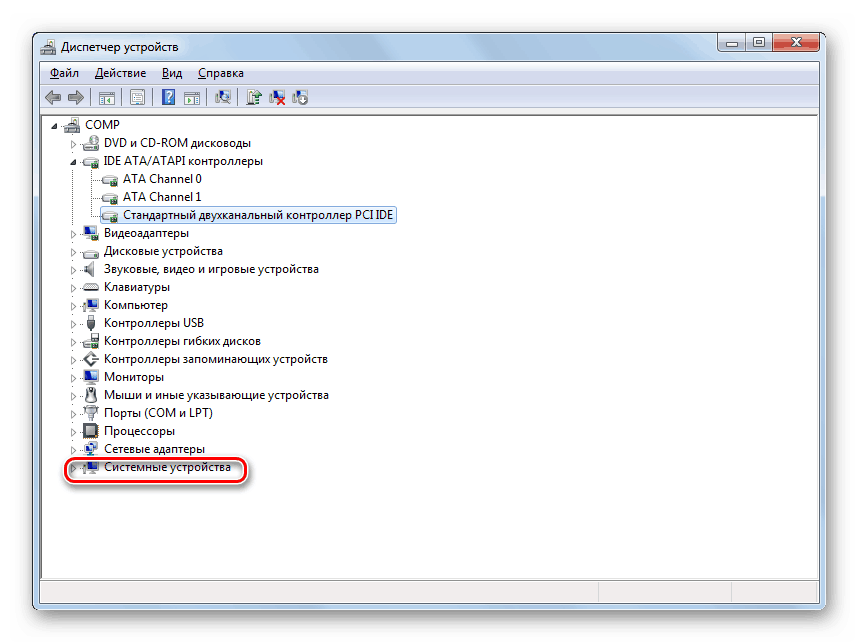859x643 pixels.
Task: Click the Show/hide console tree toolbar icon
Action: 106,97
